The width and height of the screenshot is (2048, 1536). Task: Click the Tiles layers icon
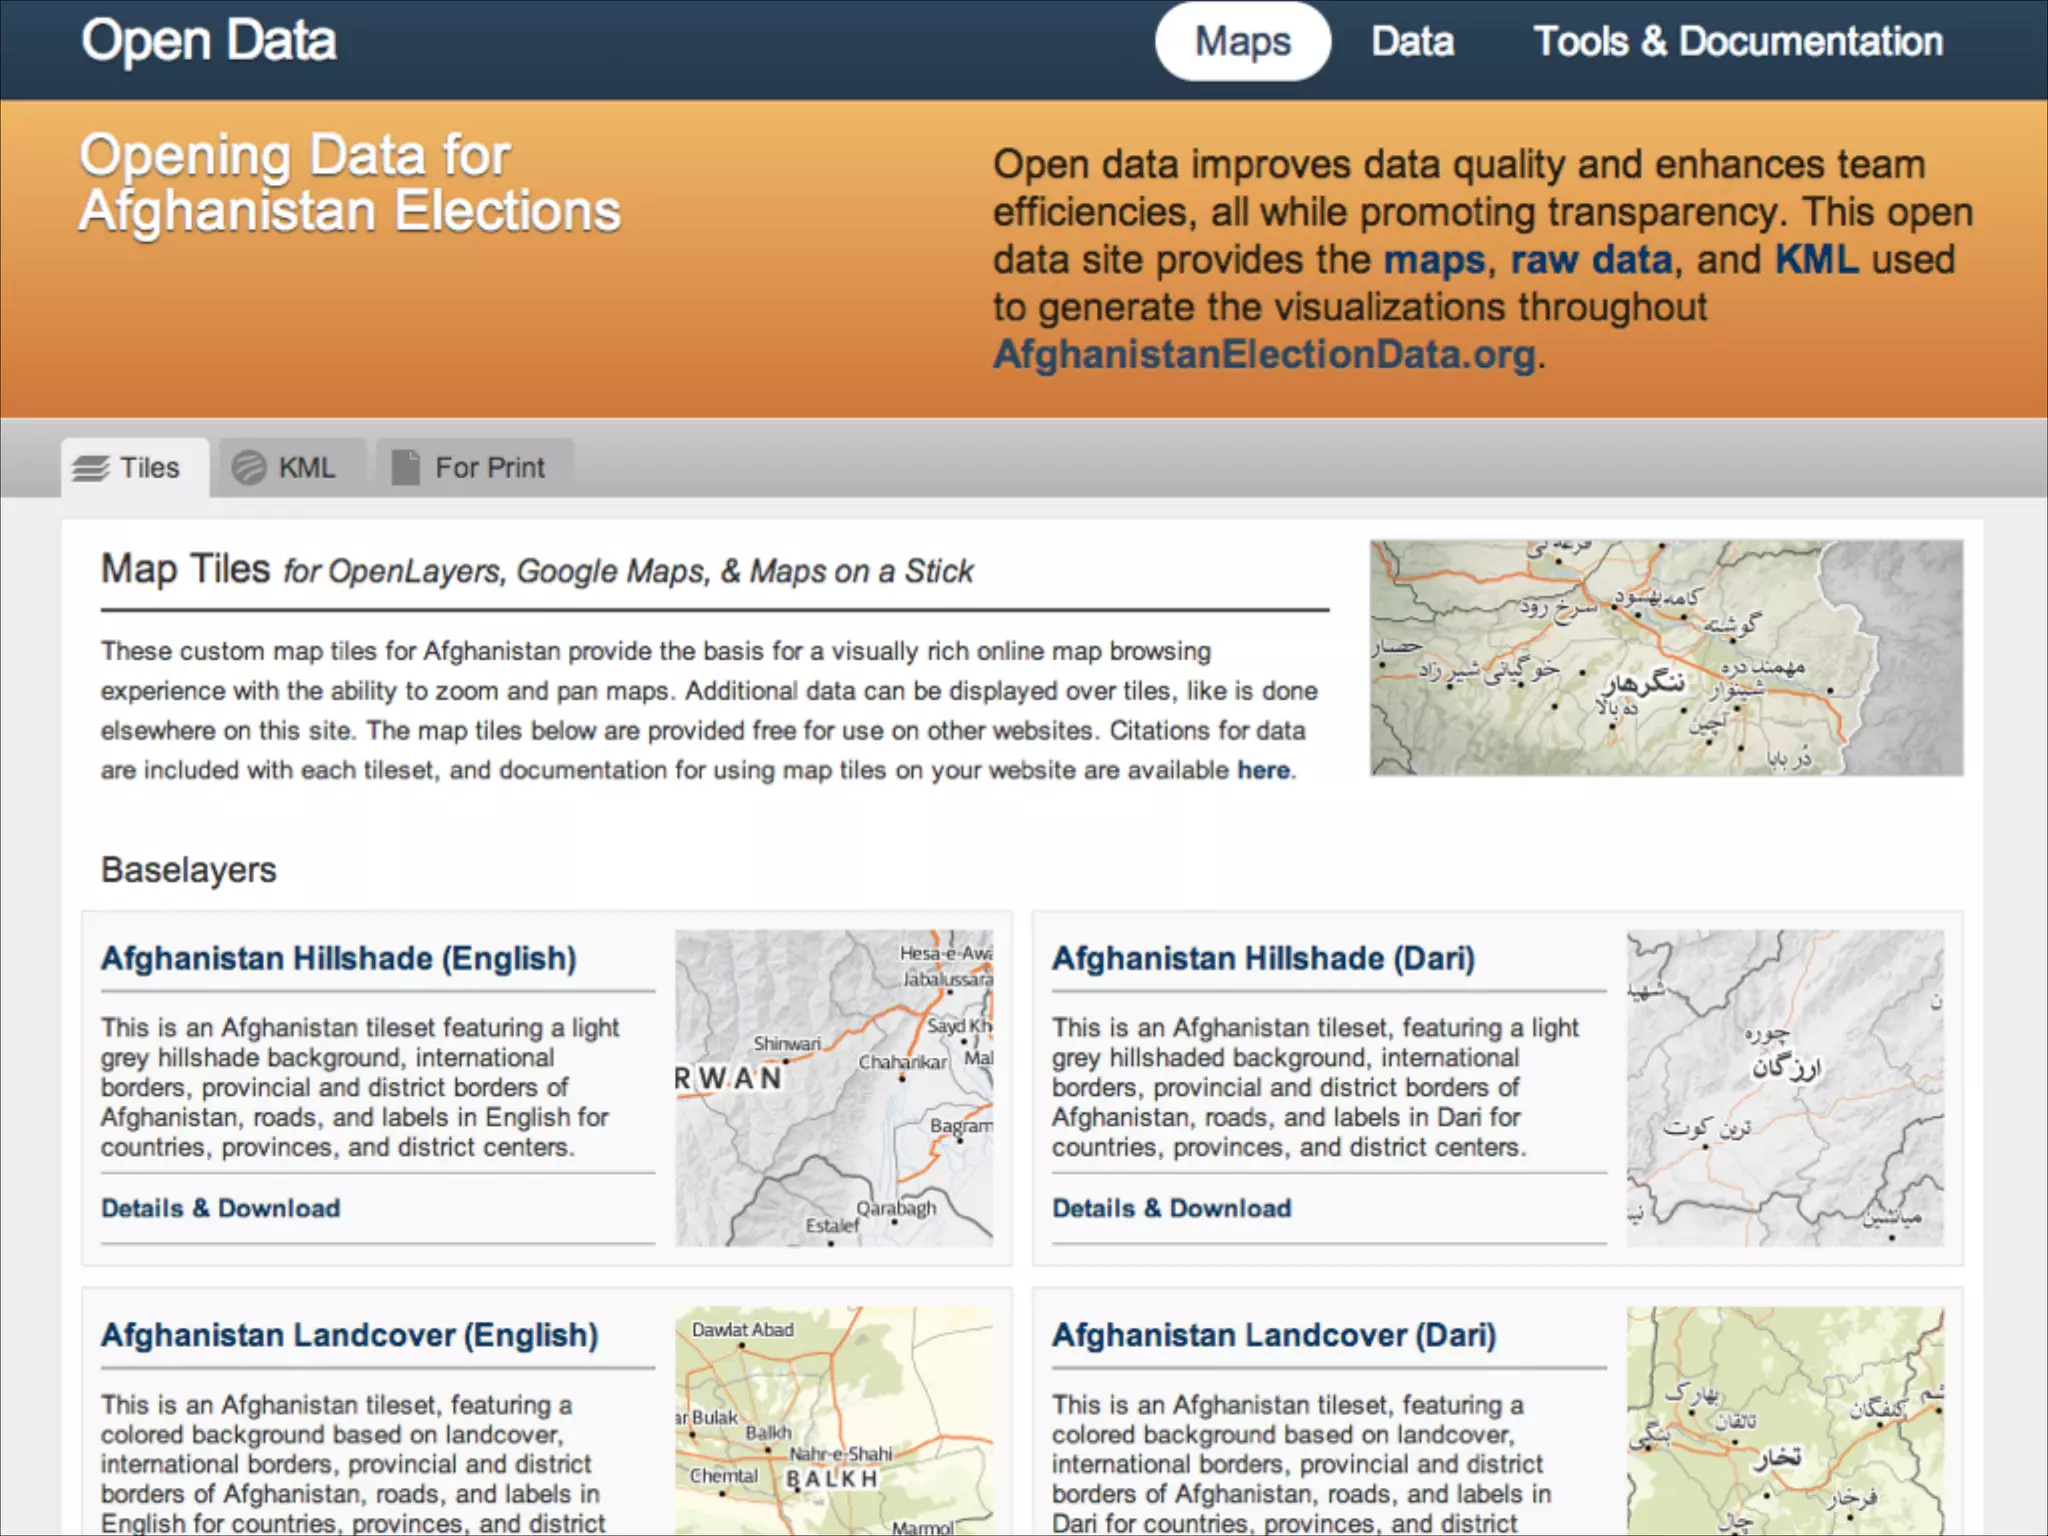click(91, 468)
